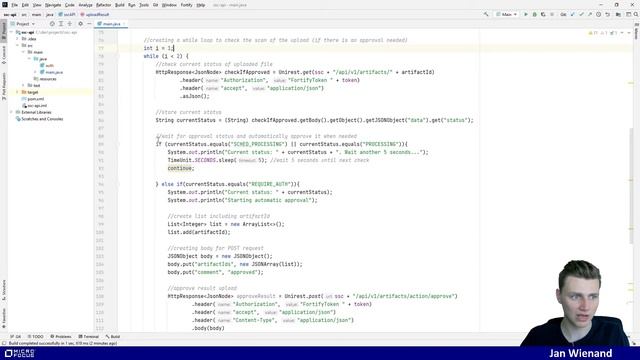Hide the Project panel with minus icon
This screenshot has width=640, height=360.
pyautogui.click(x=89, y=24)
